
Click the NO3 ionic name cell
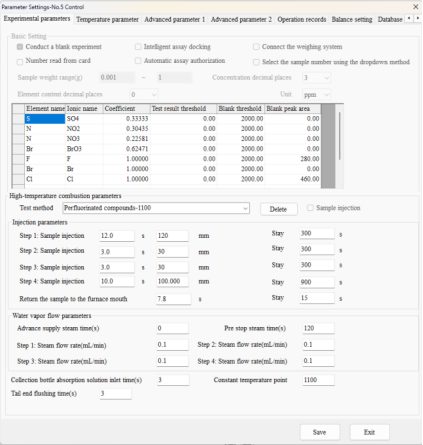pos(84,139)
